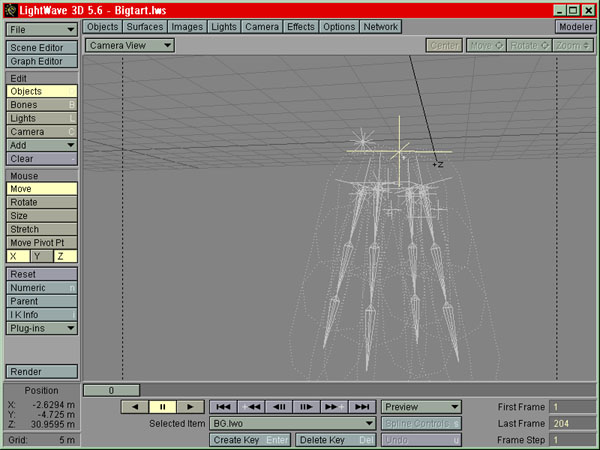Click the play forward arrow button

click(x=189, y=407)
